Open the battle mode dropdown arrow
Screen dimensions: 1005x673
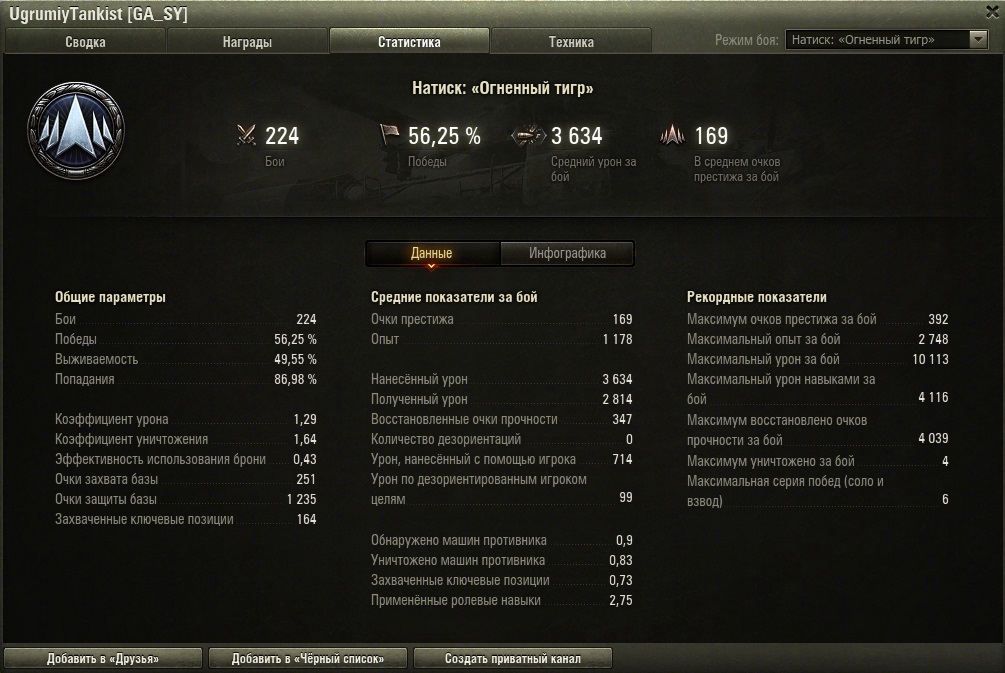[978, 40]
